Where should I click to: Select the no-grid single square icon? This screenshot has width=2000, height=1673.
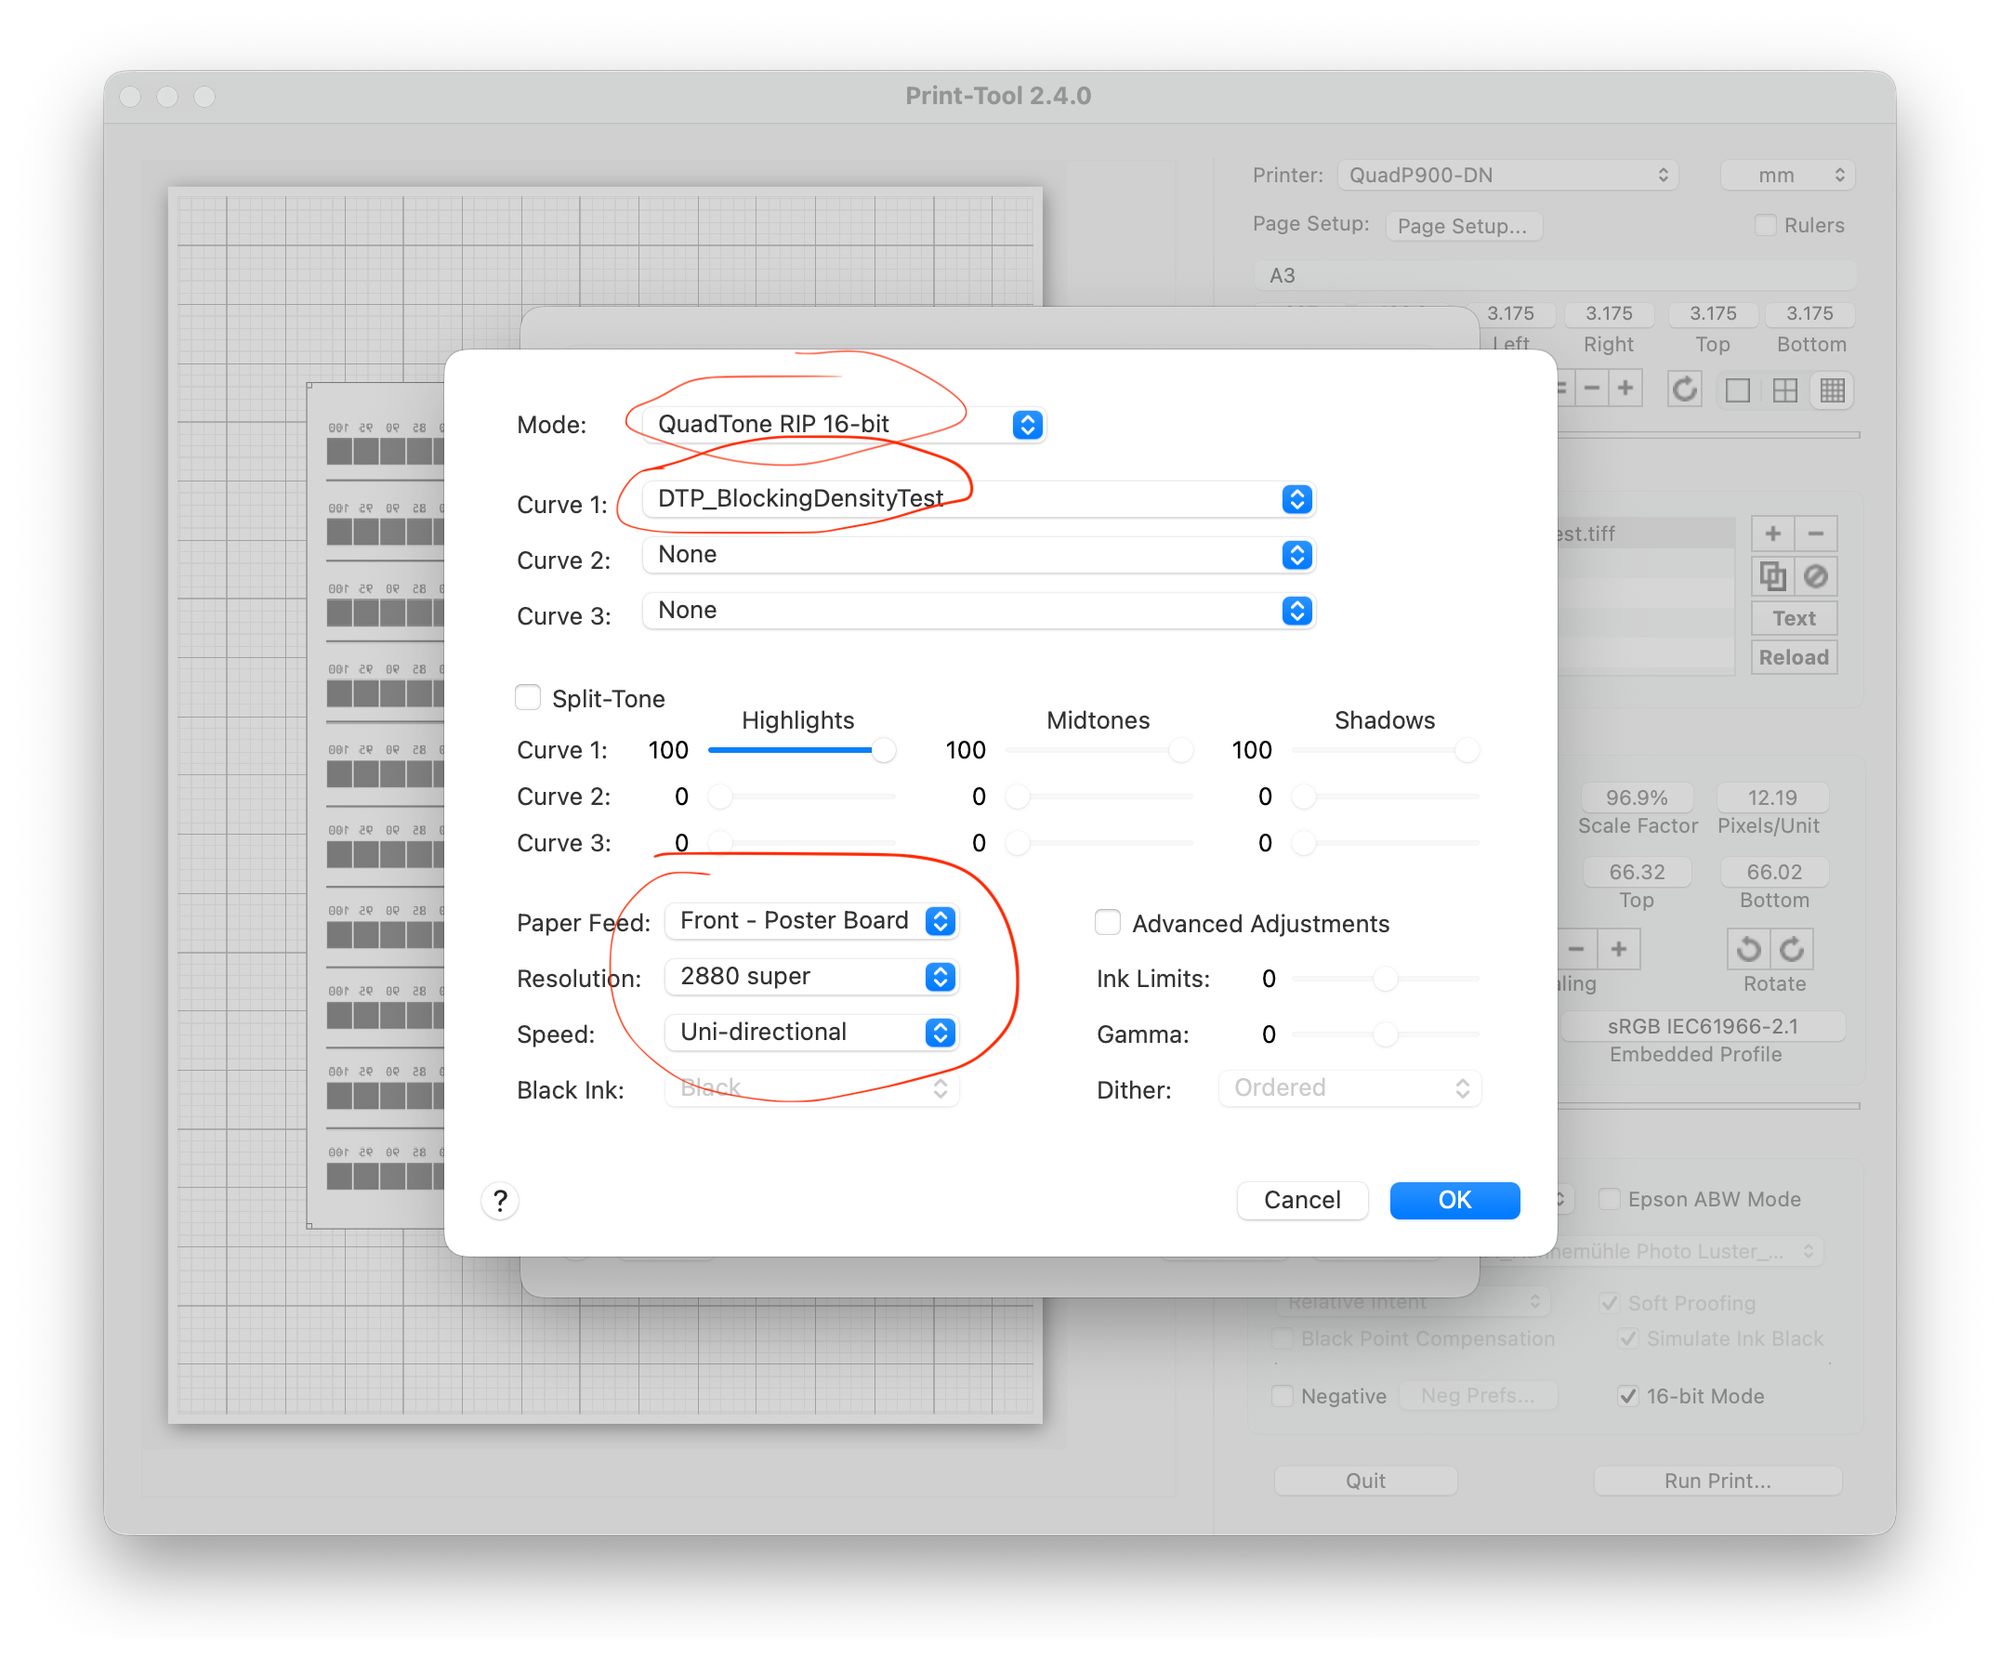[x=1738, y=390]
